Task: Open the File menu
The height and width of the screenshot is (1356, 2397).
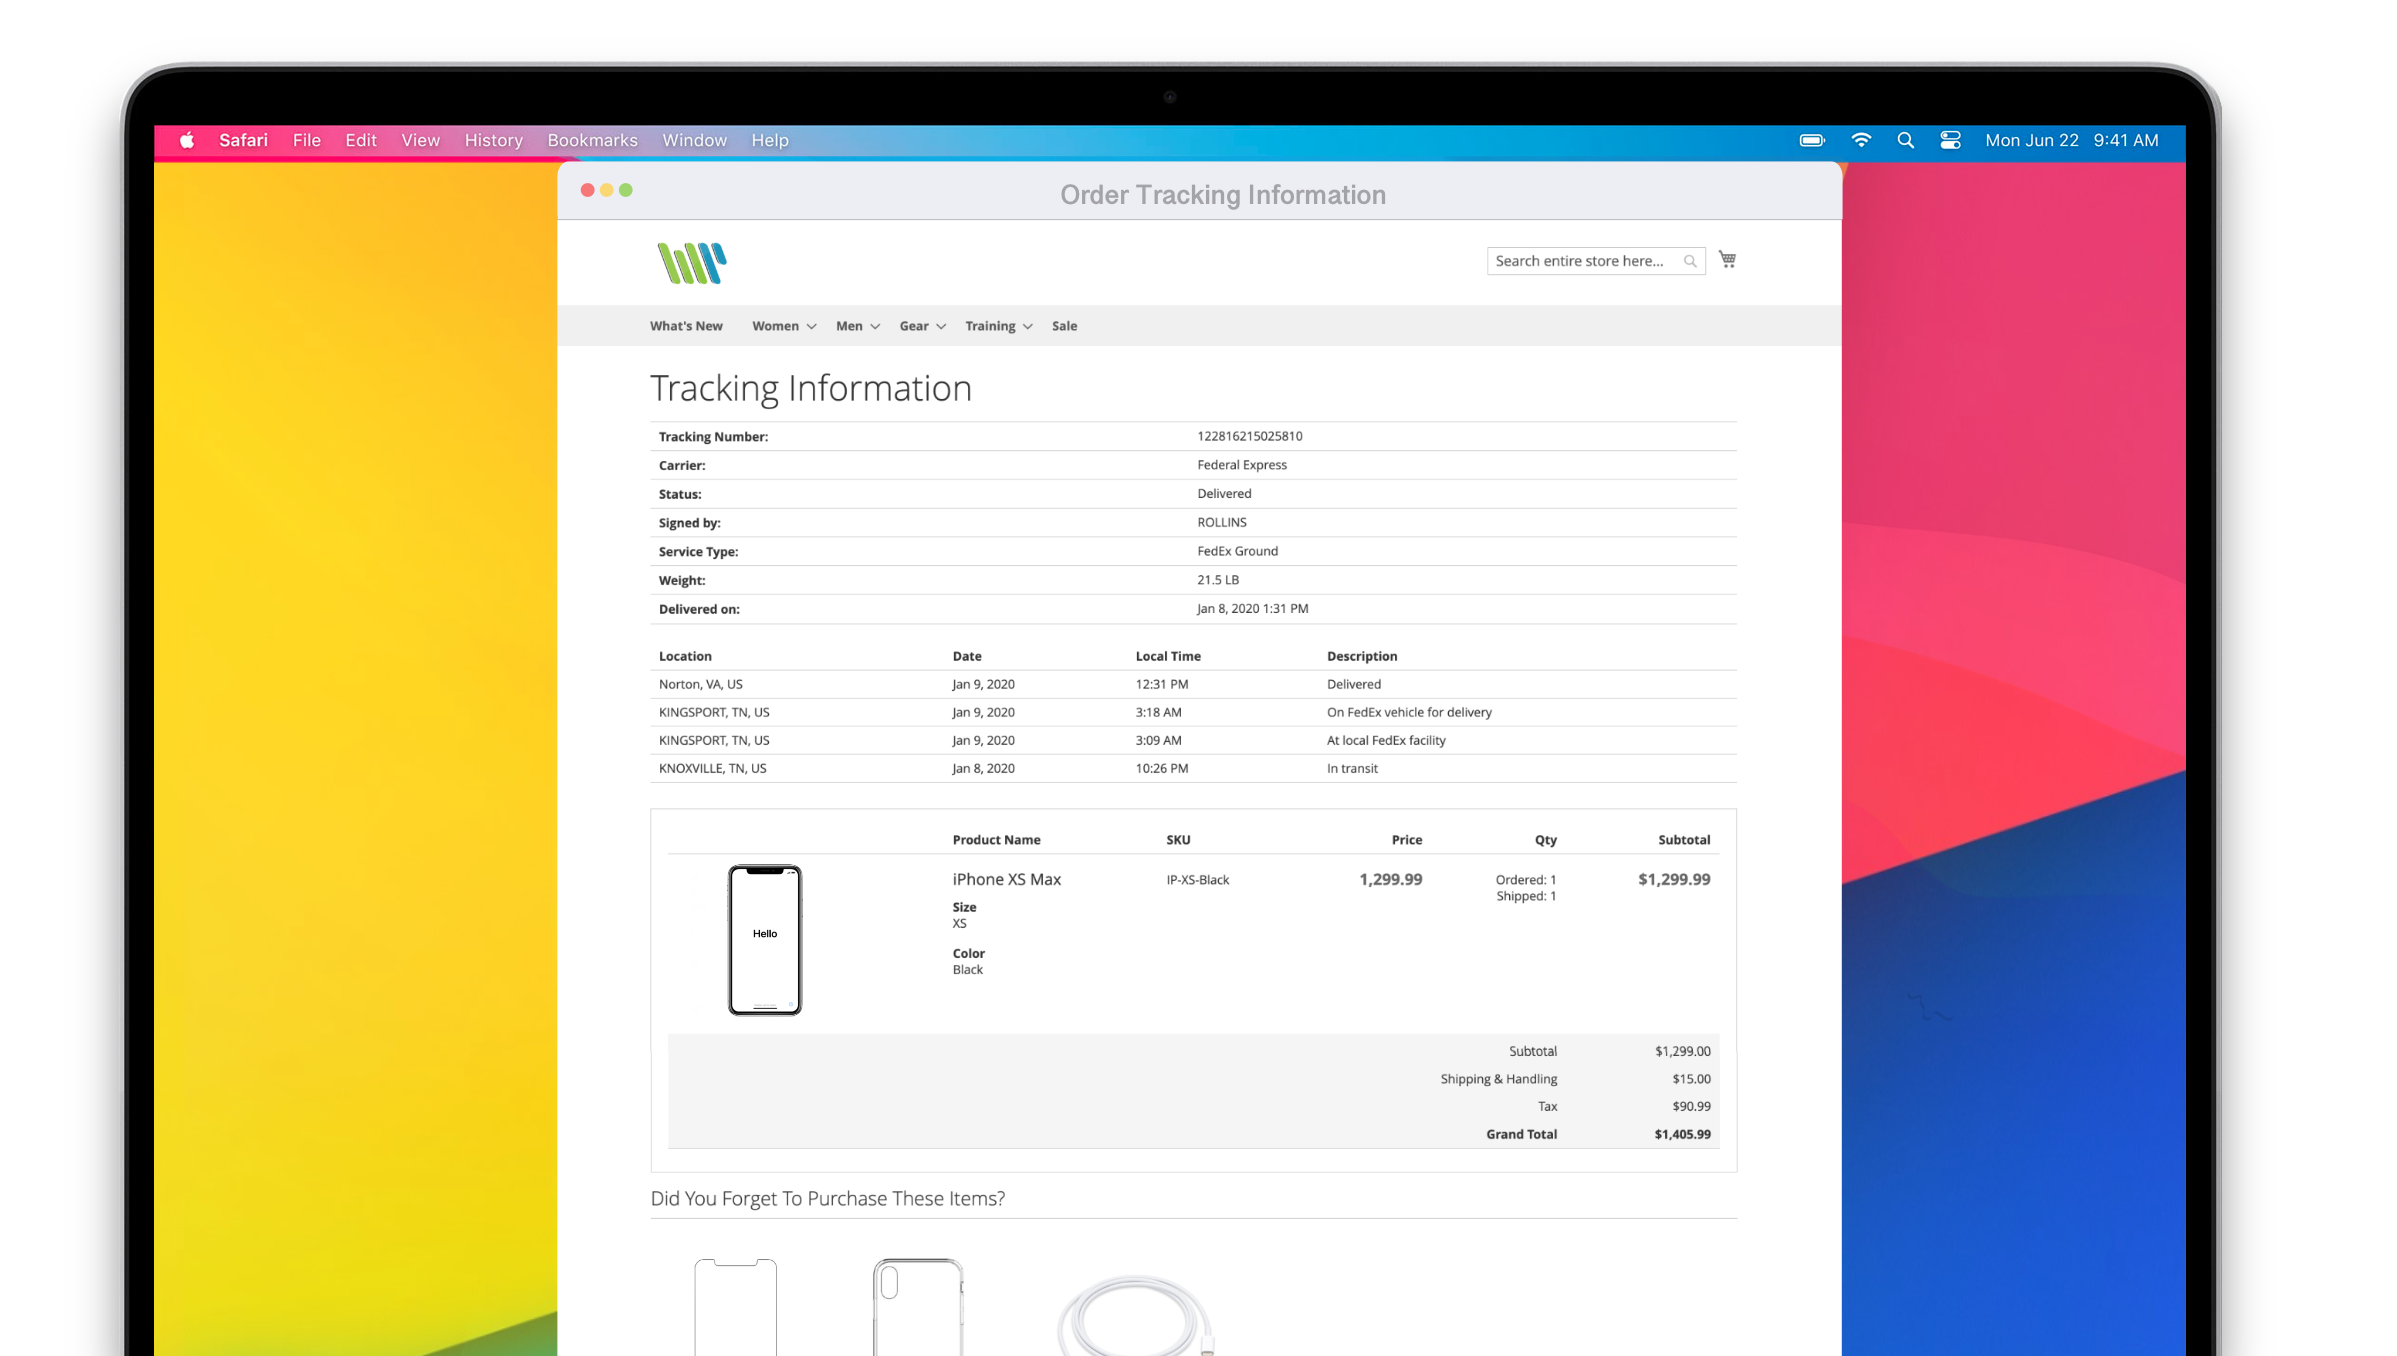Action: click(x=307, y=140)
